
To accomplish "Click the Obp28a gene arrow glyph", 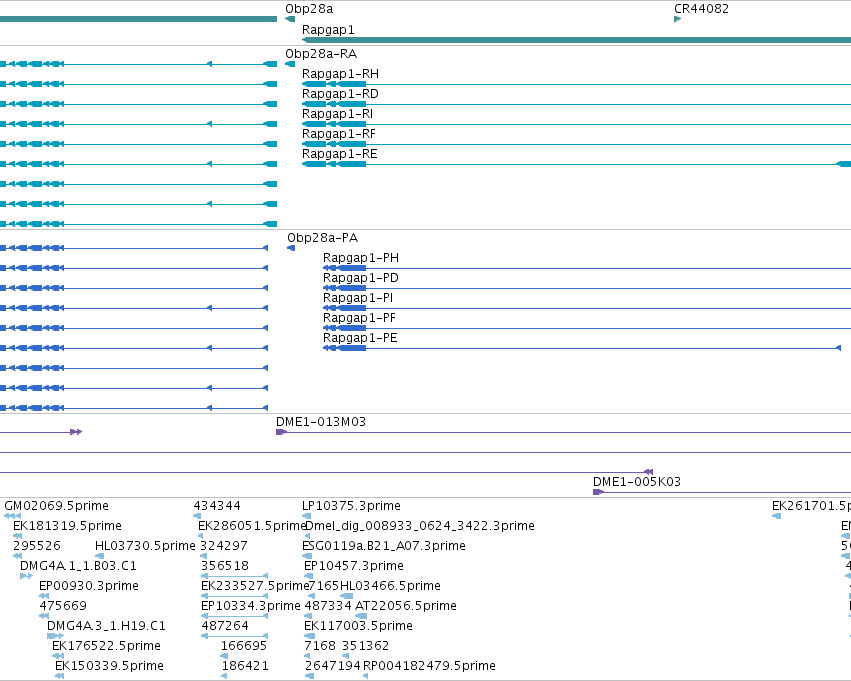I will coord(290,19).
